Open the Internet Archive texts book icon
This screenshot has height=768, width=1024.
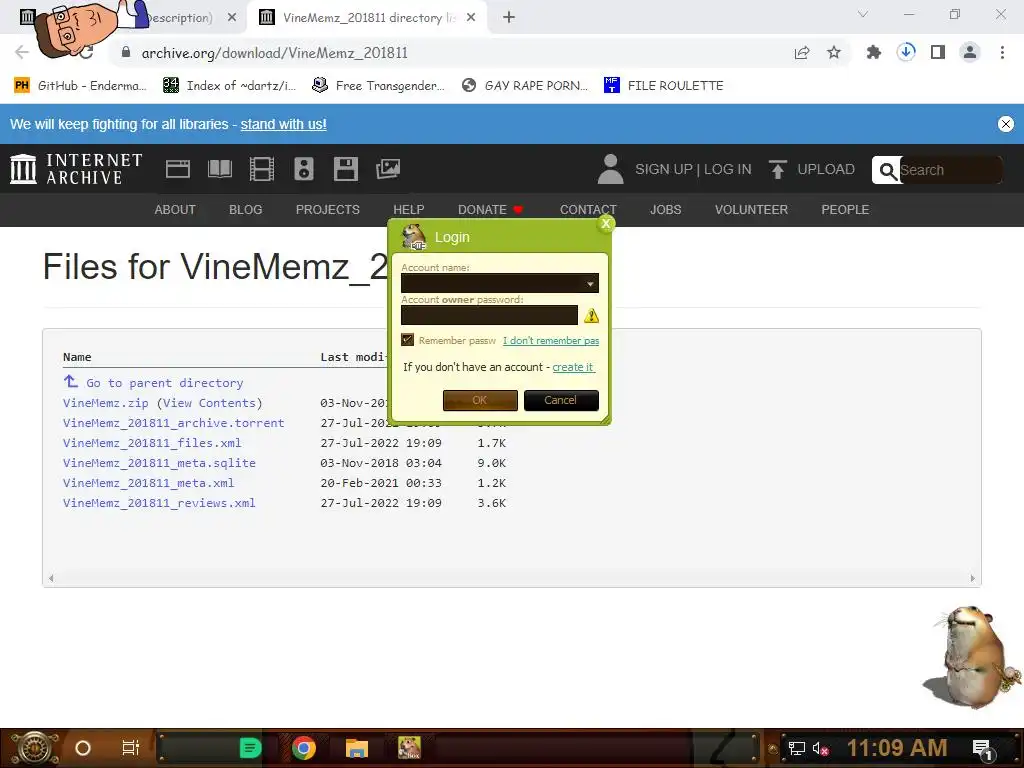219,169
